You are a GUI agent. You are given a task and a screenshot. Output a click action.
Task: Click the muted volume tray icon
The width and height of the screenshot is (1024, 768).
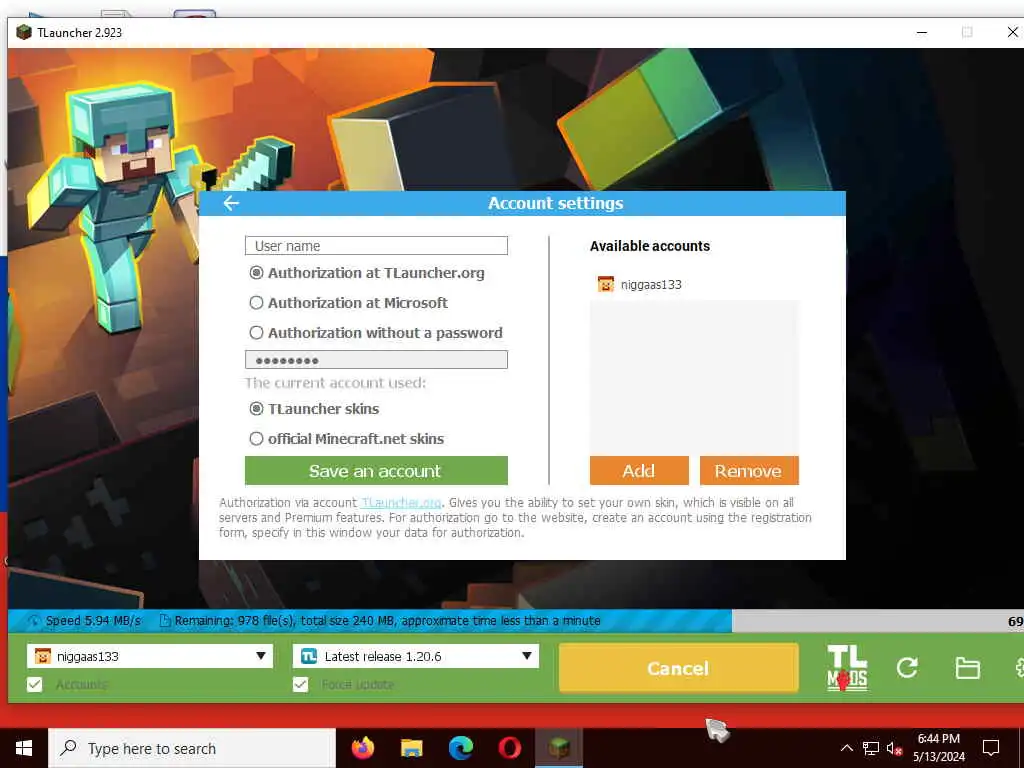pyautogui.click(x=895, y=748)
